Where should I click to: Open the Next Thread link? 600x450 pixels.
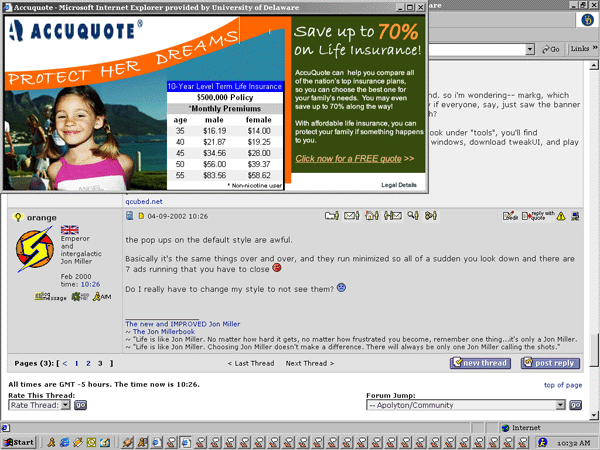coord(310,364)
